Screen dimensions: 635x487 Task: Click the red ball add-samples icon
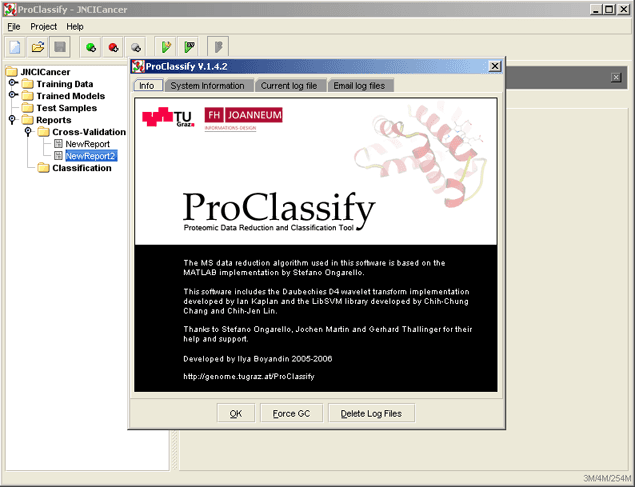[x=113, y=47]
